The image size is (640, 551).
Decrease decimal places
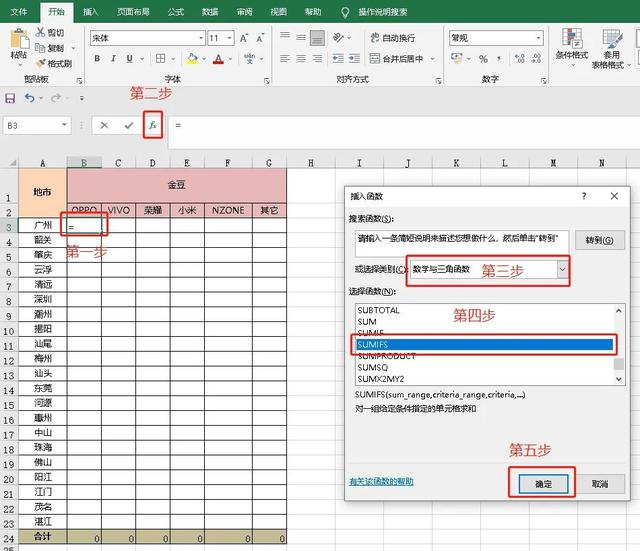[x=536, y=59]
